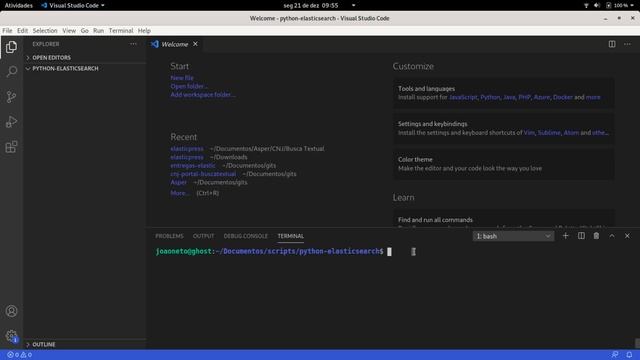Install Python language support link

490,97
